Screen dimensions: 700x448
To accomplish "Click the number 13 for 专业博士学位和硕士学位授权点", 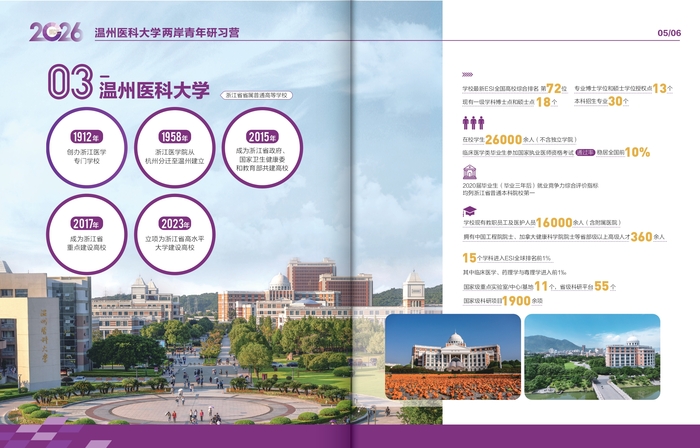I will [659, 88].
